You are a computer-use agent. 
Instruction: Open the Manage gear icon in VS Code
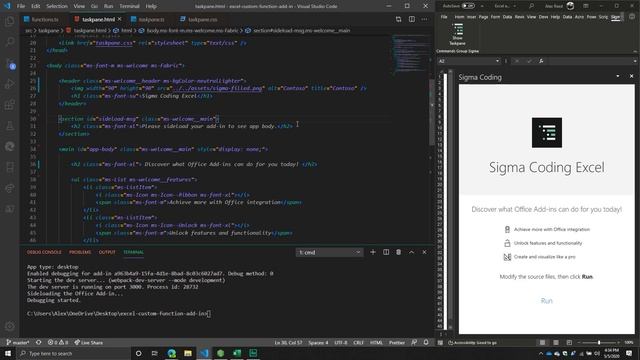(10, 326)
